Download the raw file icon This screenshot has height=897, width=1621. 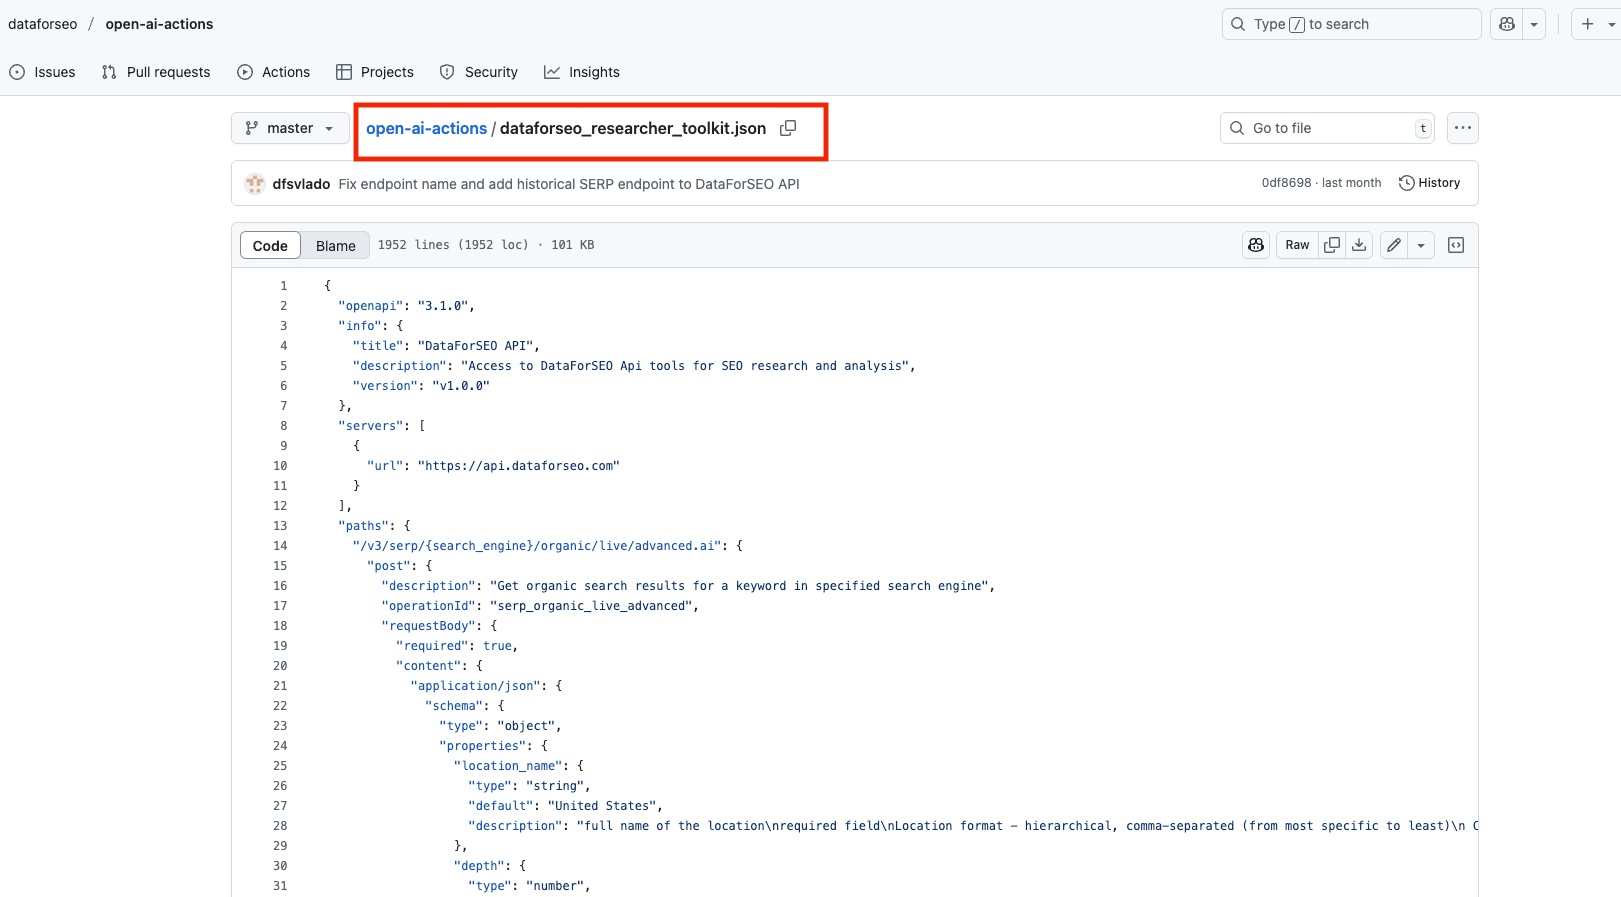1359,245
